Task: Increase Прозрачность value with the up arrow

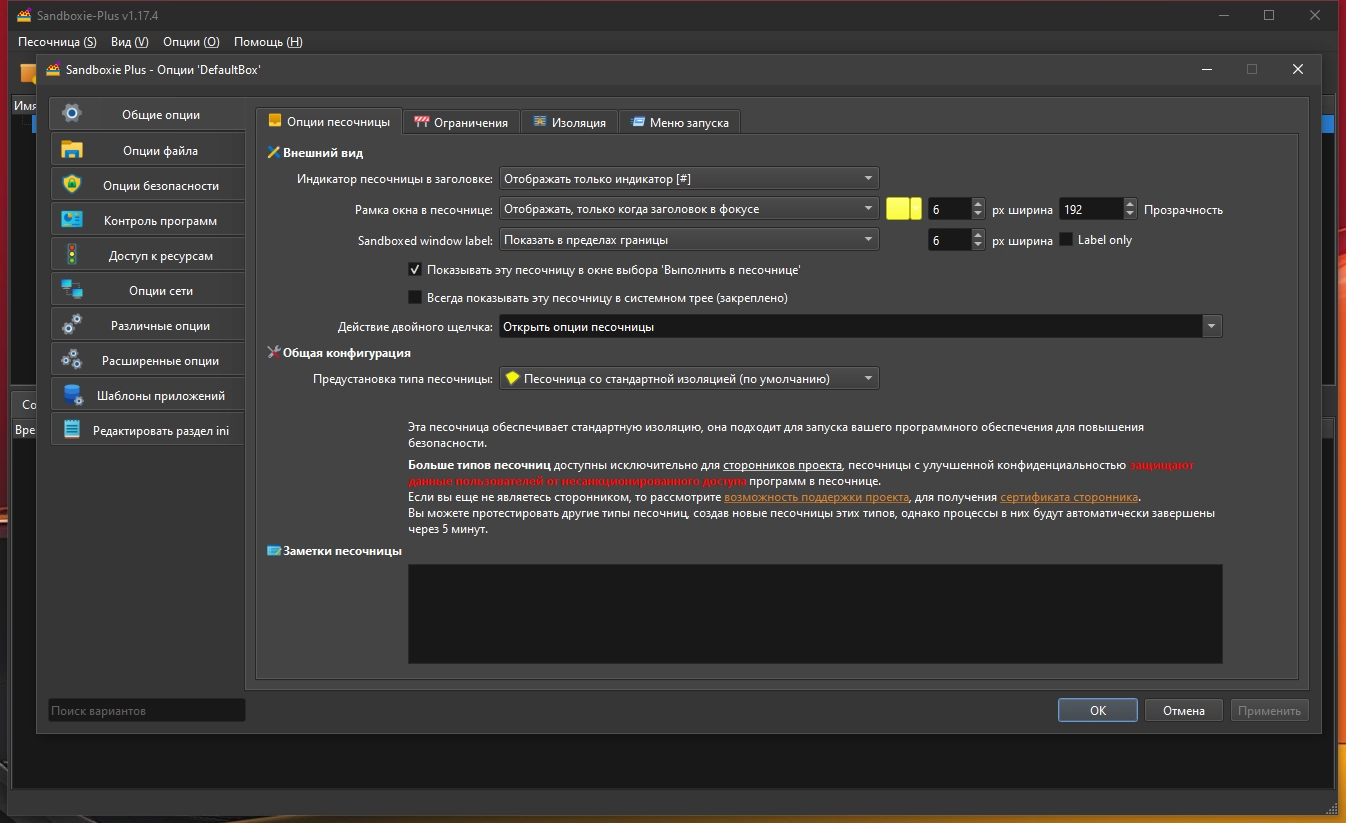Action: [1130, 204]
